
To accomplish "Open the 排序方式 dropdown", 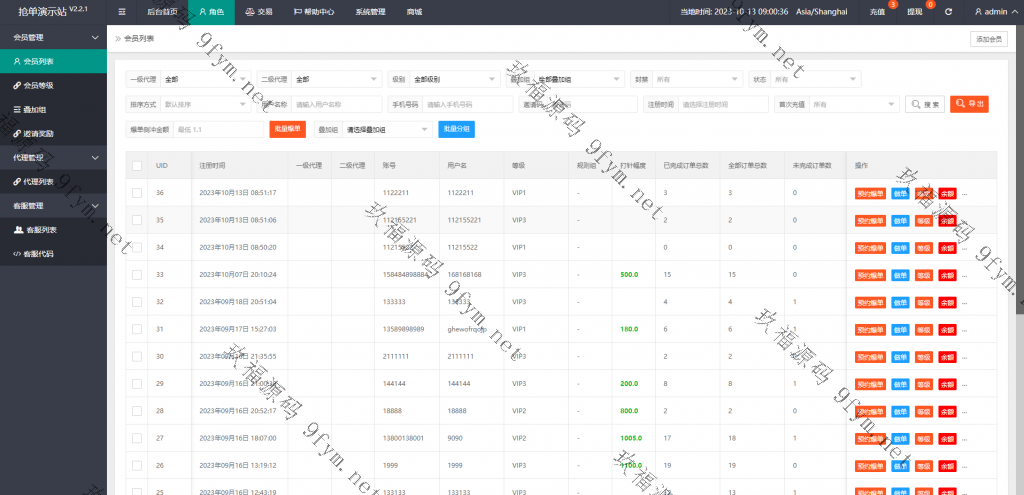I will (206, 104).
